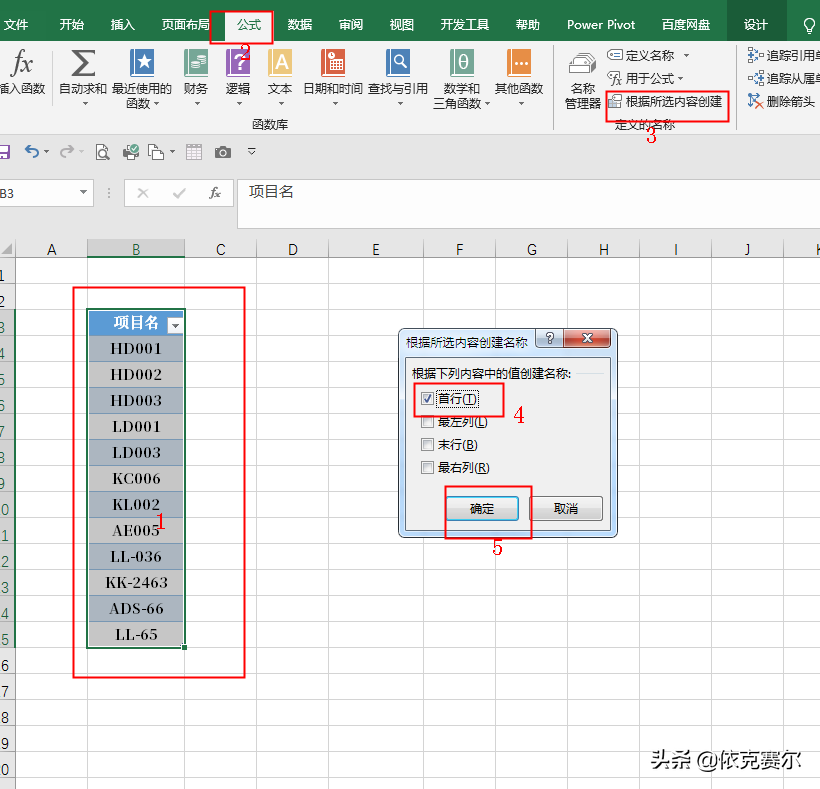The width and height of the screenshot is (820, 789).
Task: Open Math and Trig (数学和三角函数) icon
Action: (x=462, y=63)
